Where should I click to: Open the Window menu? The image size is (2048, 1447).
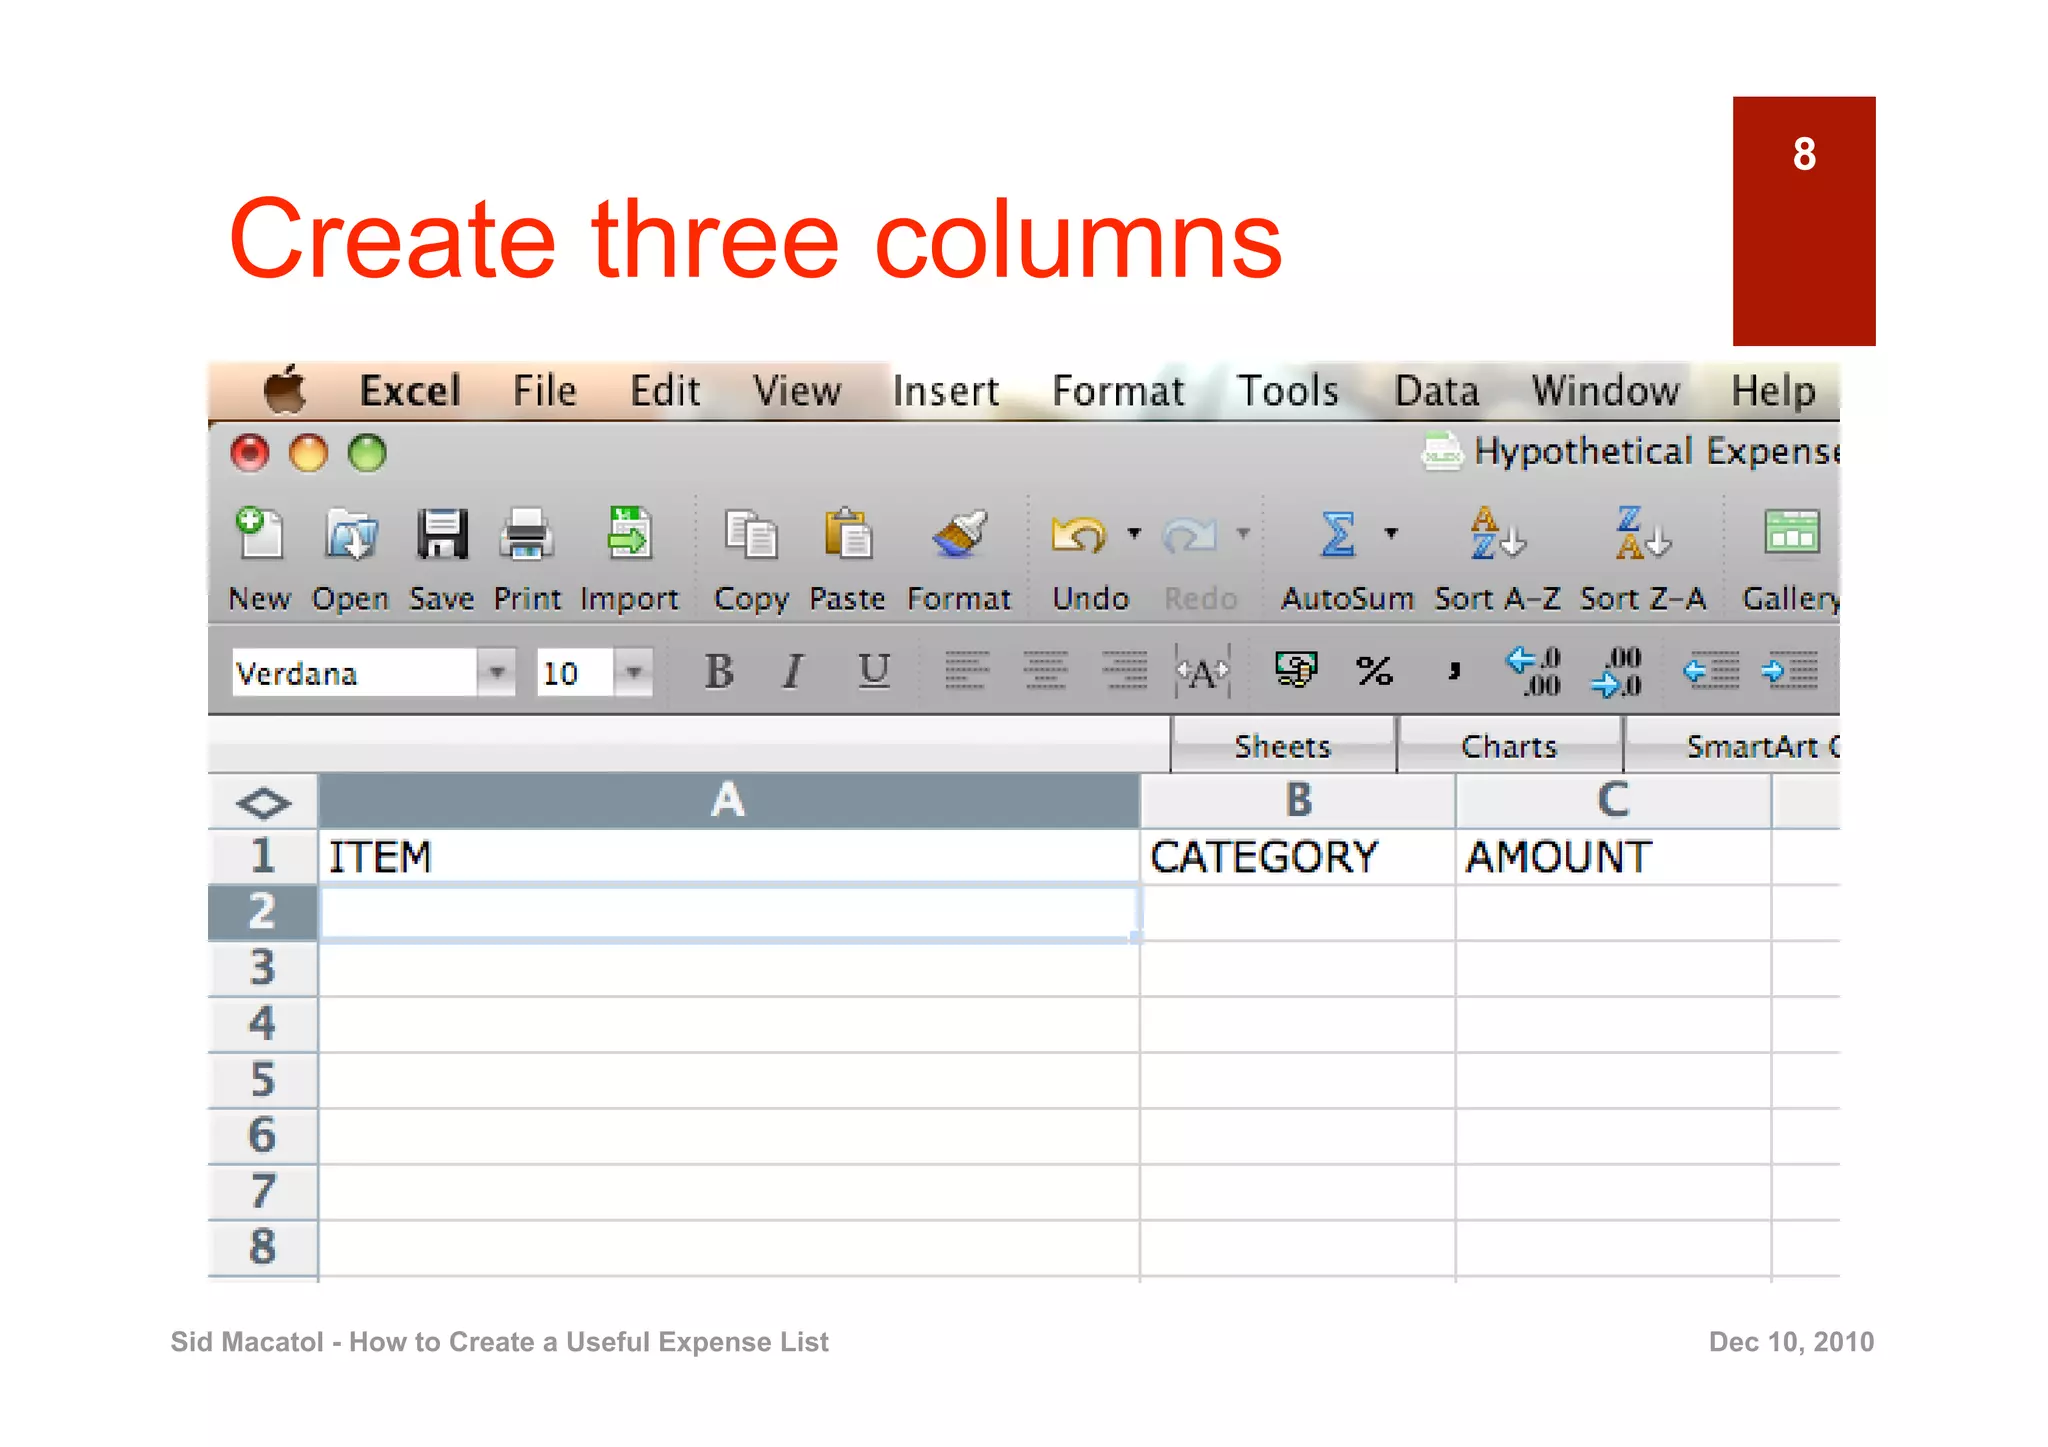(1606, 390)
